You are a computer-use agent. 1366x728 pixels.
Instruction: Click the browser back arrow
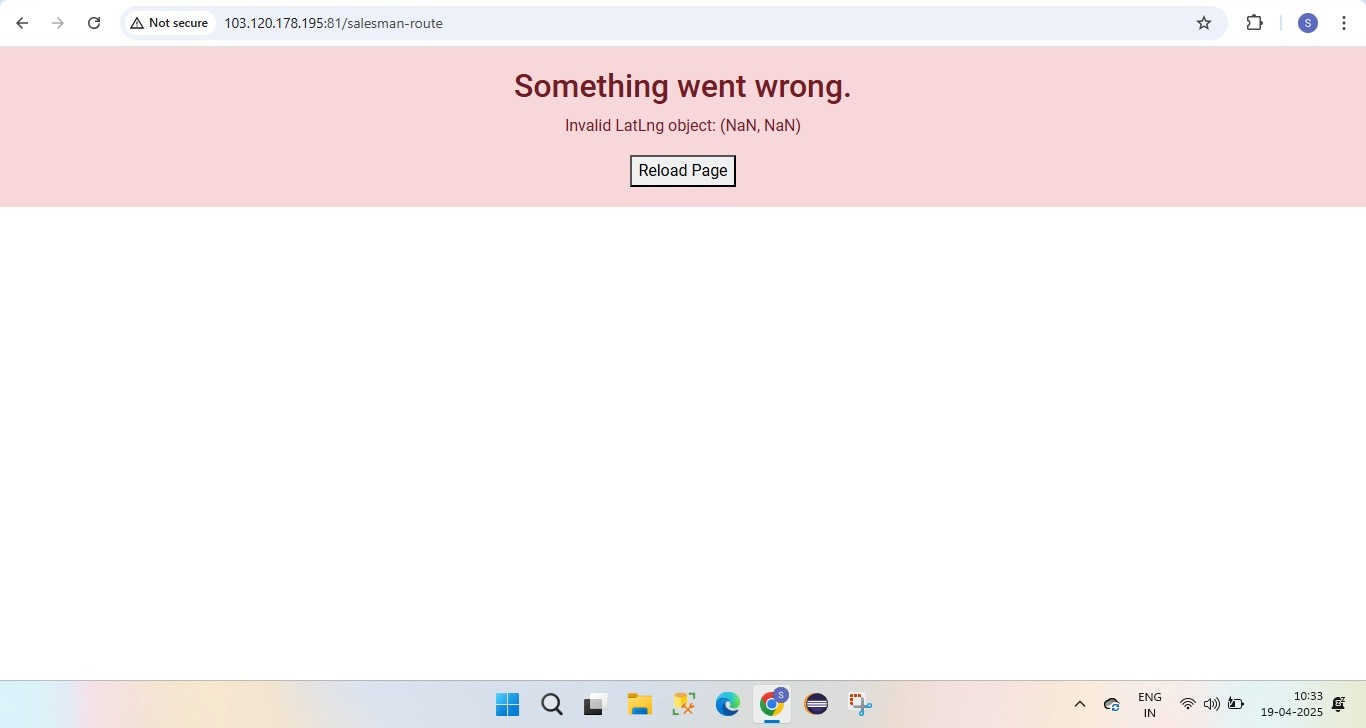coord(22,23)
